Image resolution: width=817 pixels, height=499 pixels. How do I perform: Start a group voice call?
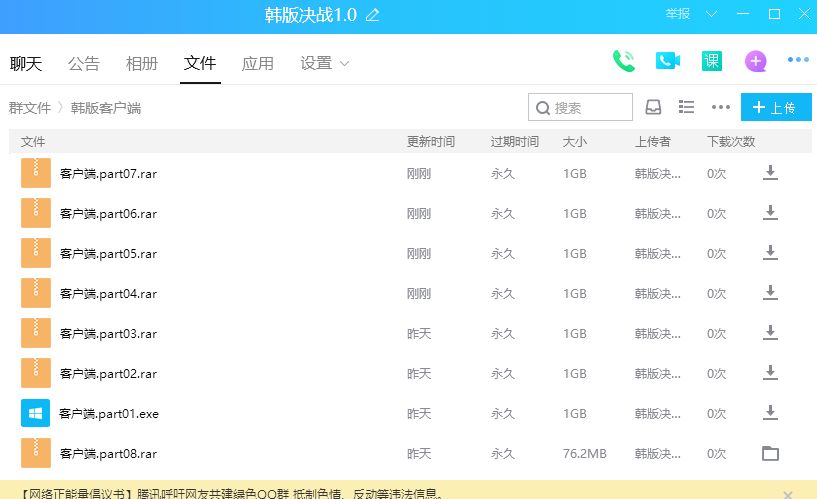624,61
